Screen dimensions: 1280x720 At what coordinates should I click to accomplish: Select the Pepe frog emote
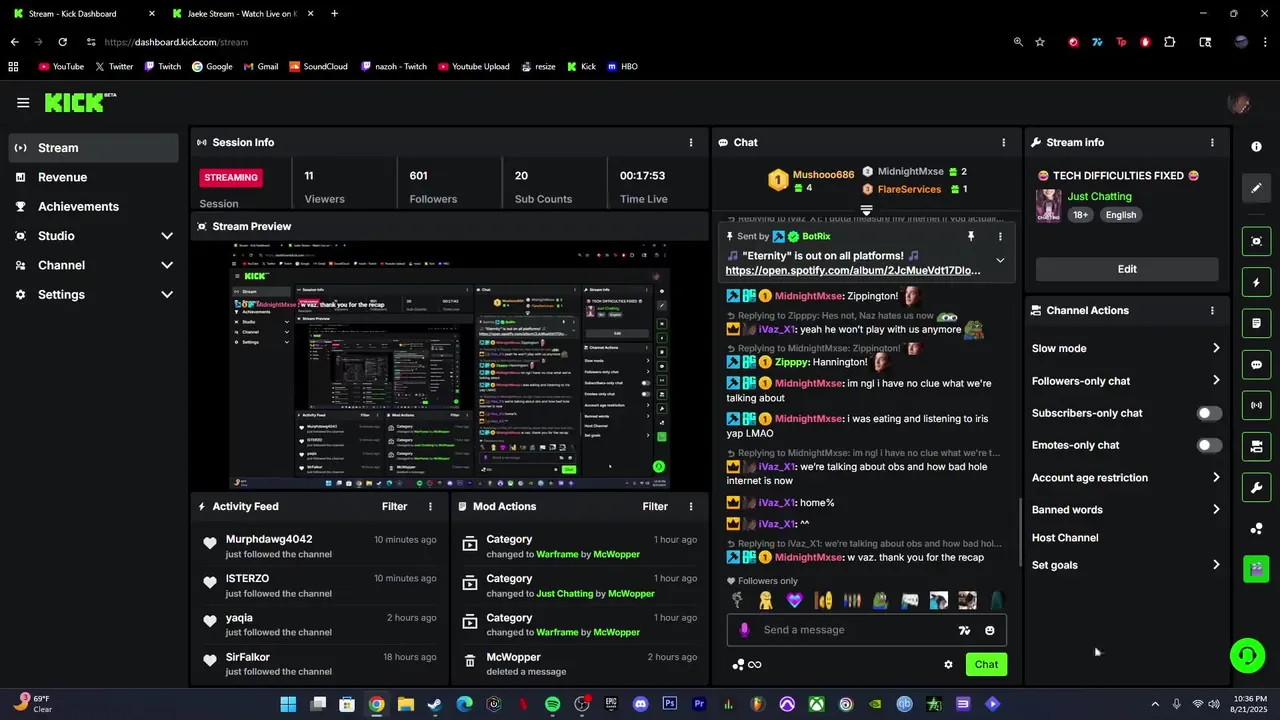click(881, 600)
